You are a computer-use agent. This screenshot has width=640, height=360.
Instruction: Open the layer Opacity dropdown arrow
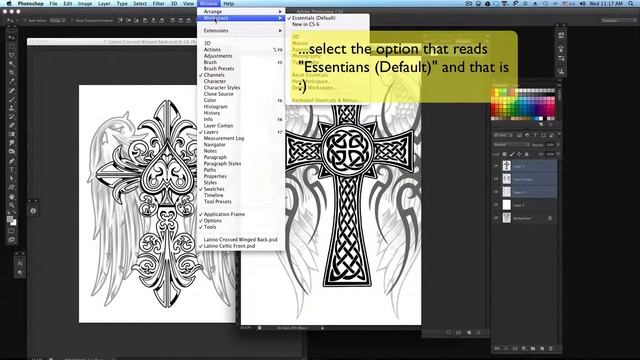pos(558,144)
